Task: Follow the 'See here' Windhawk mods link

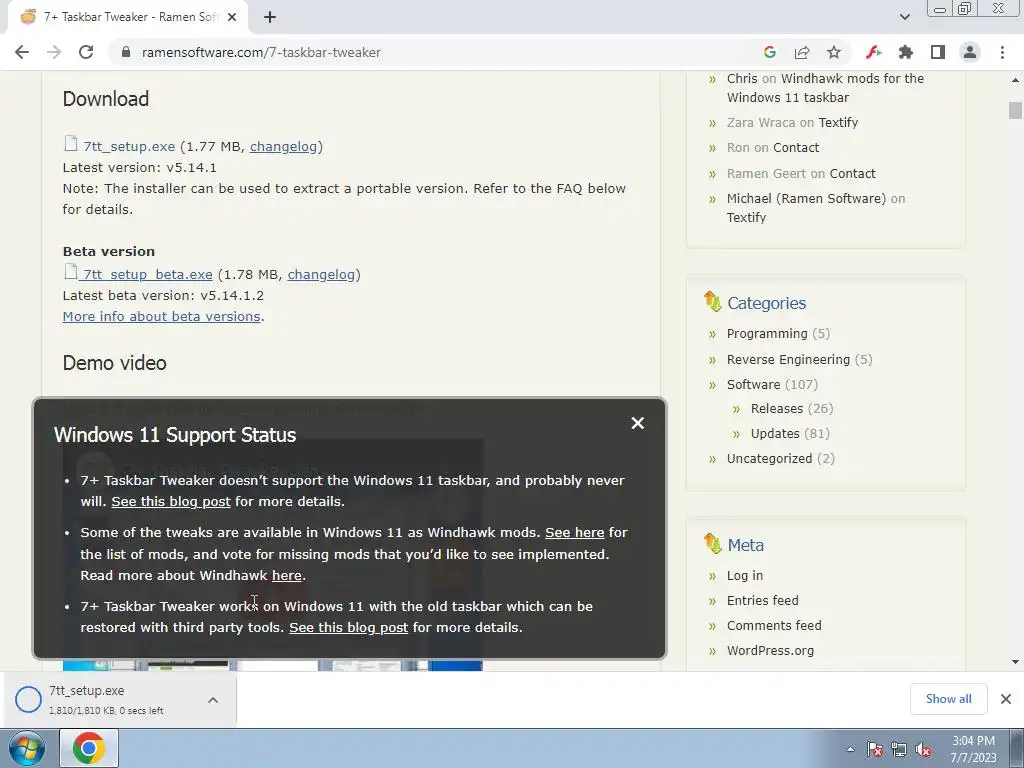Action: (x=575, y=532)
